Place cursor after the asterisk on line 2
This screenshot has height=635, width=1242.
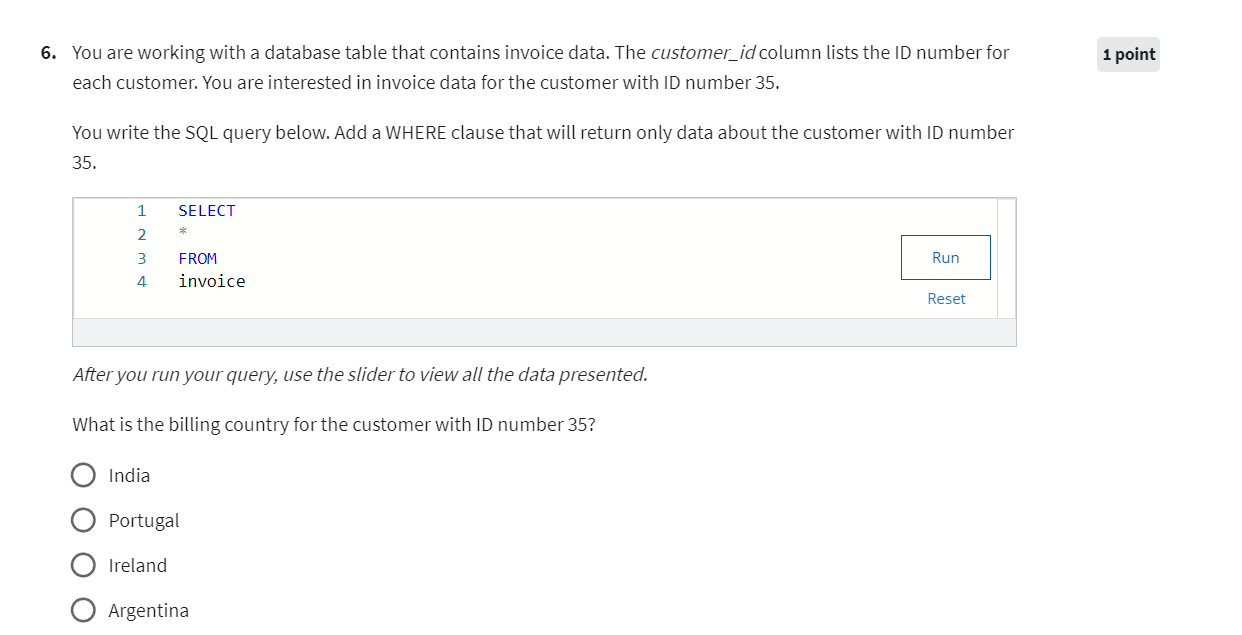point(190,234)
